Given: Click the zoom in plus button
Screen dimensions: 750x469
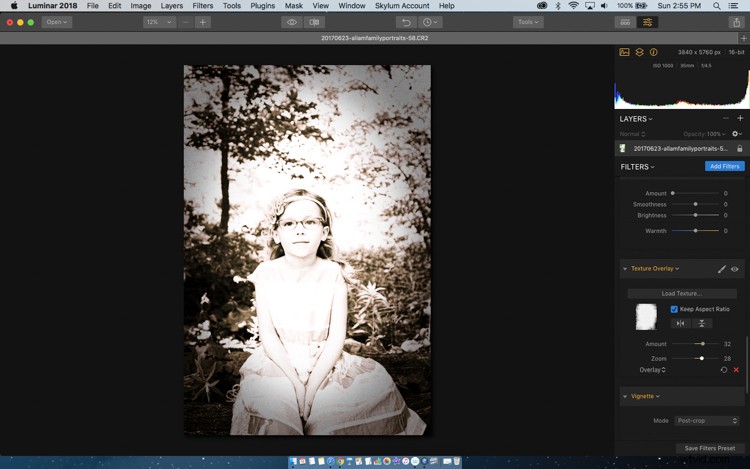Looking at the screenshot, I should click(203, 22).
